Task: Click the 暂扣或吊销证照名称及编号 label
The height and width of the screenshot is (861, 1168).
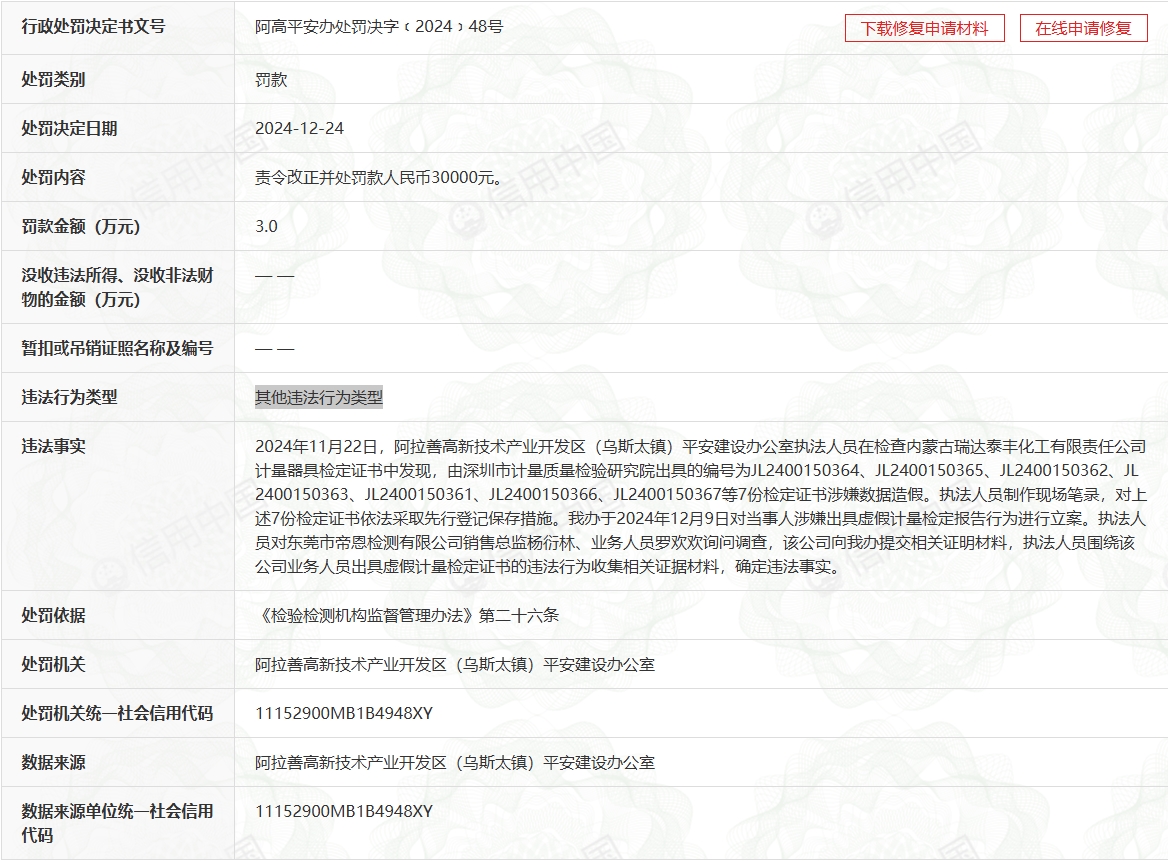Action: click(x=117, y=348)
